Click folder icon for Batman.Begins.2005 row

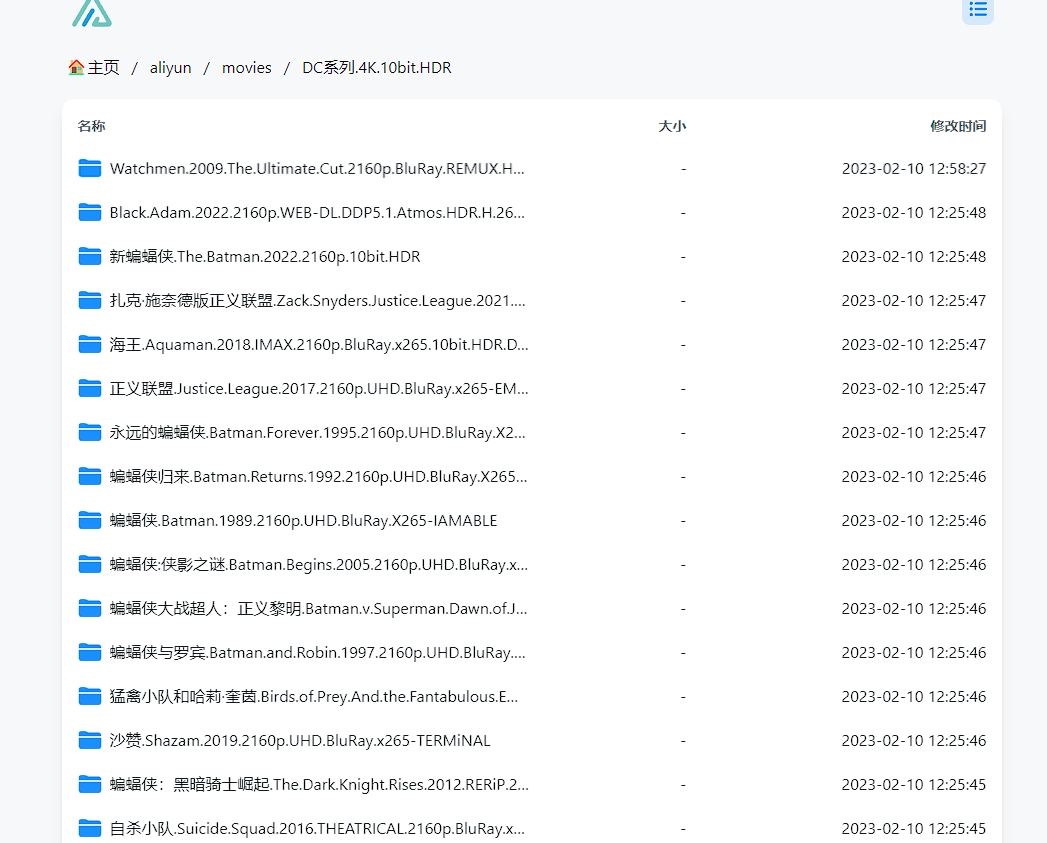tap(89, 564)
